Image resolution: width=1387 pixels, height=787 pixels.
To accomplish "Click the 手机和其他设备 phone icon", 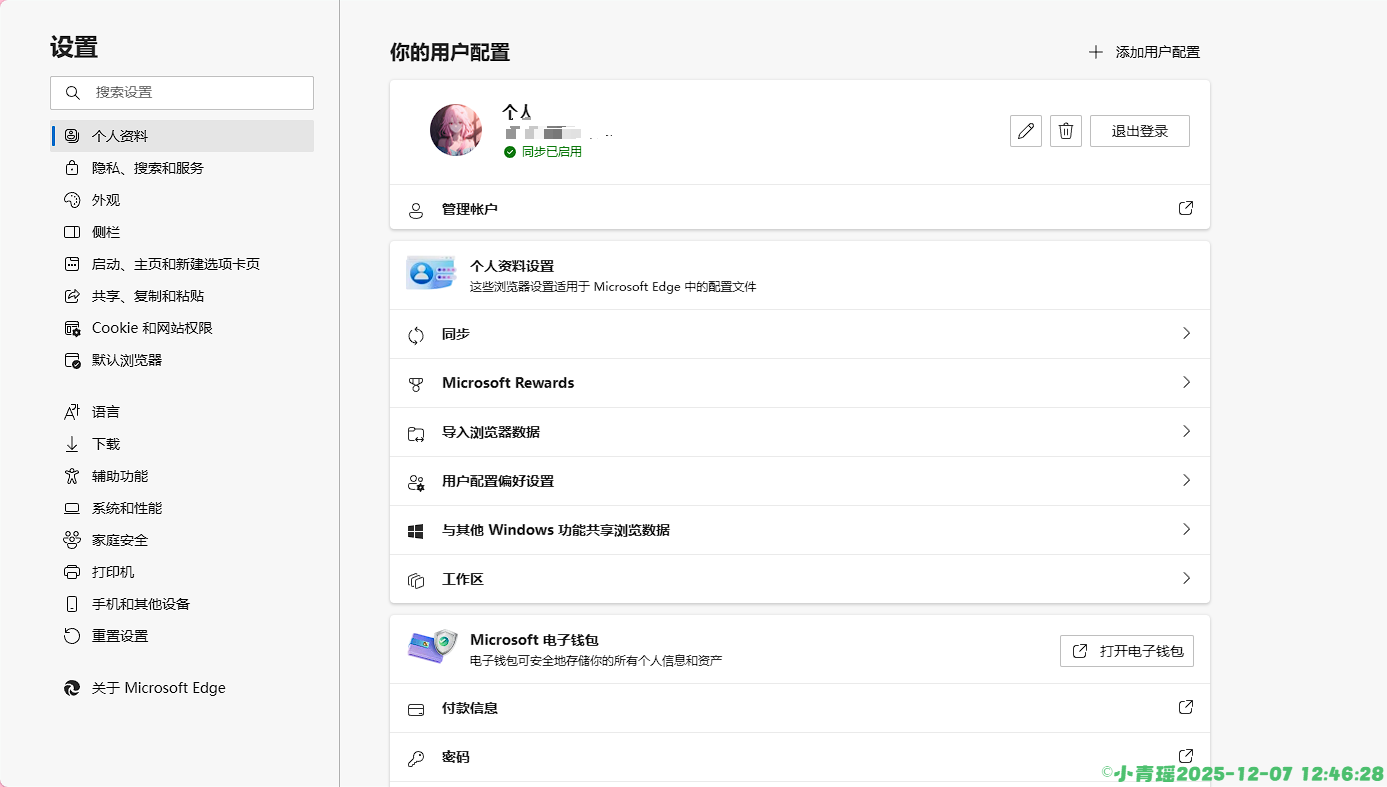I will (72, 604).
